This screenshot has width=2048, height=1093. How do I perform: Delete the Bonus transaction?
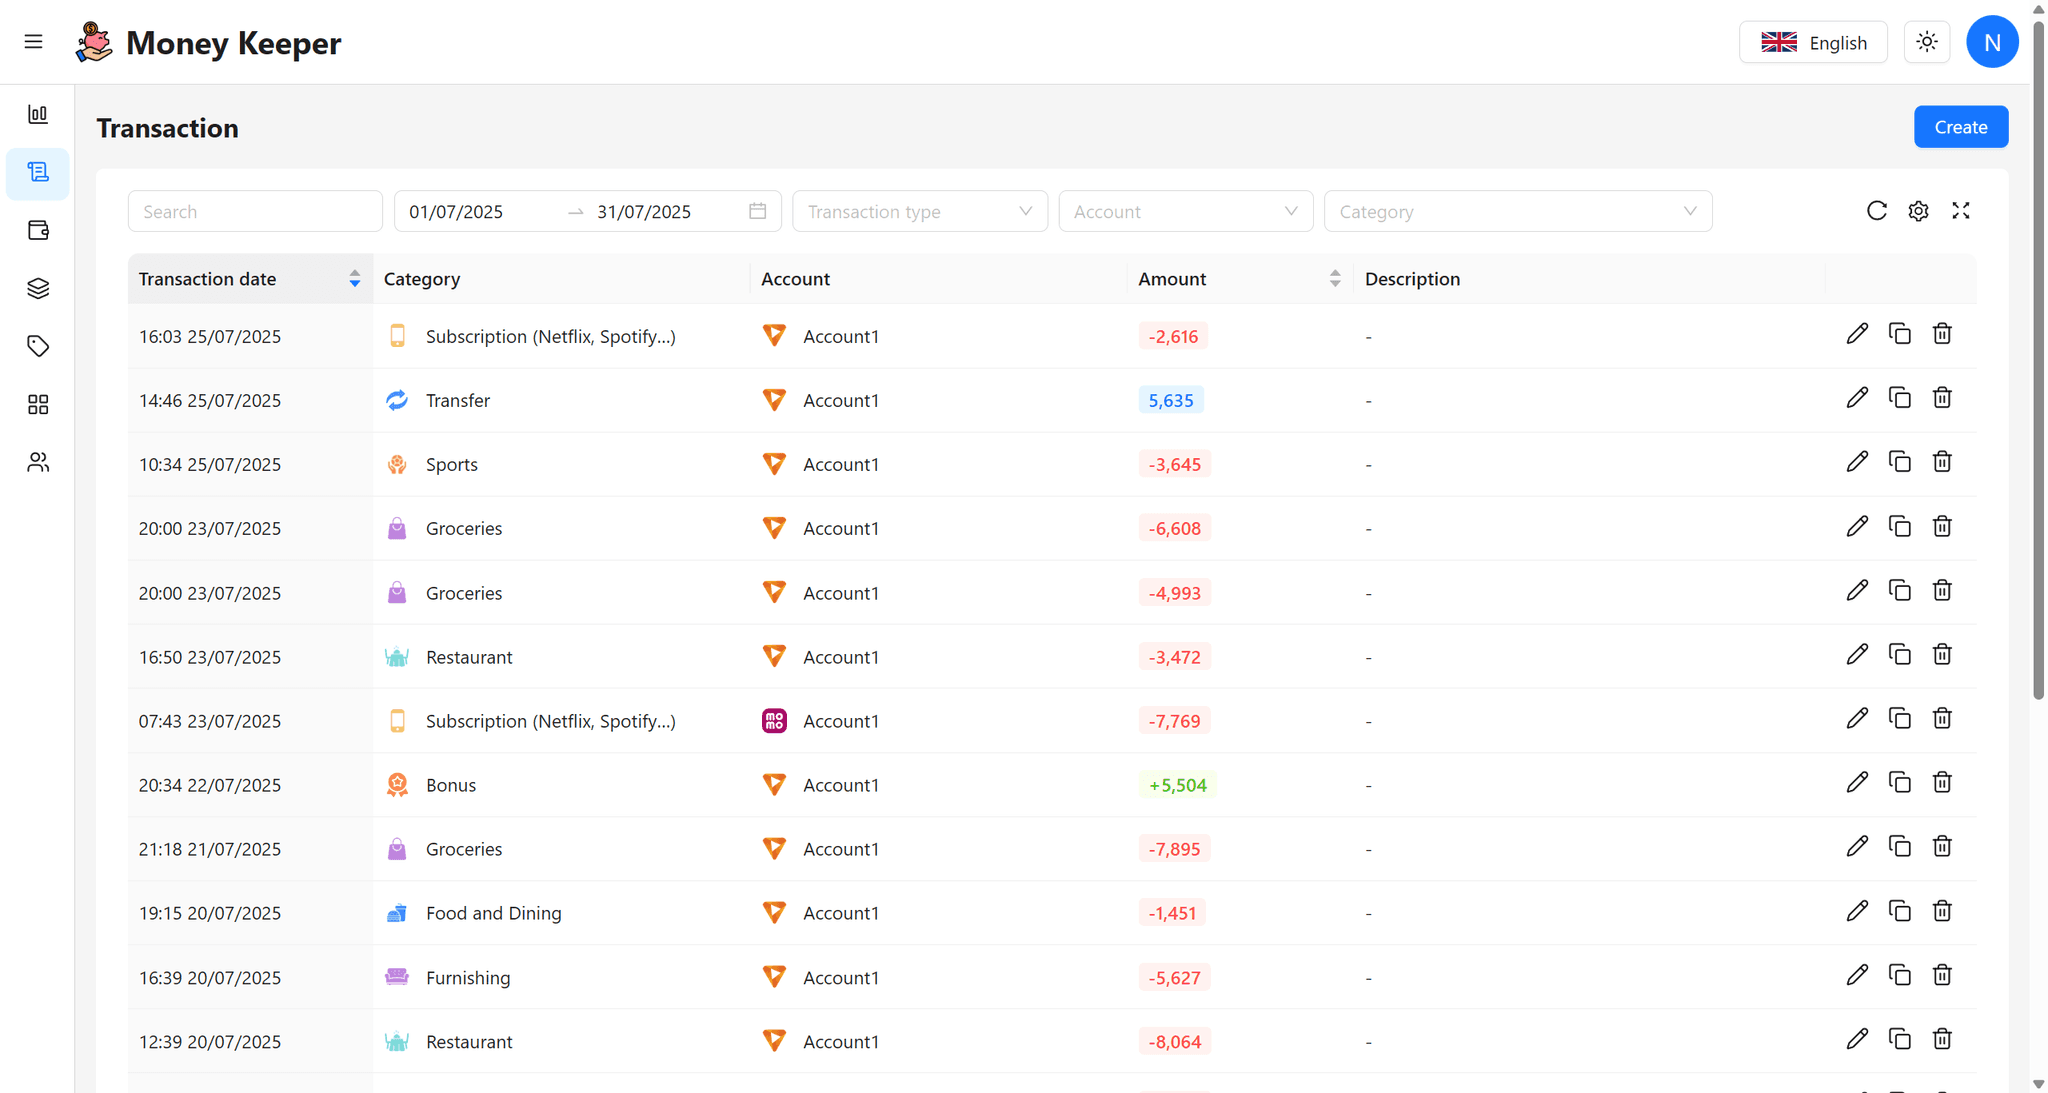[1942, 783]
